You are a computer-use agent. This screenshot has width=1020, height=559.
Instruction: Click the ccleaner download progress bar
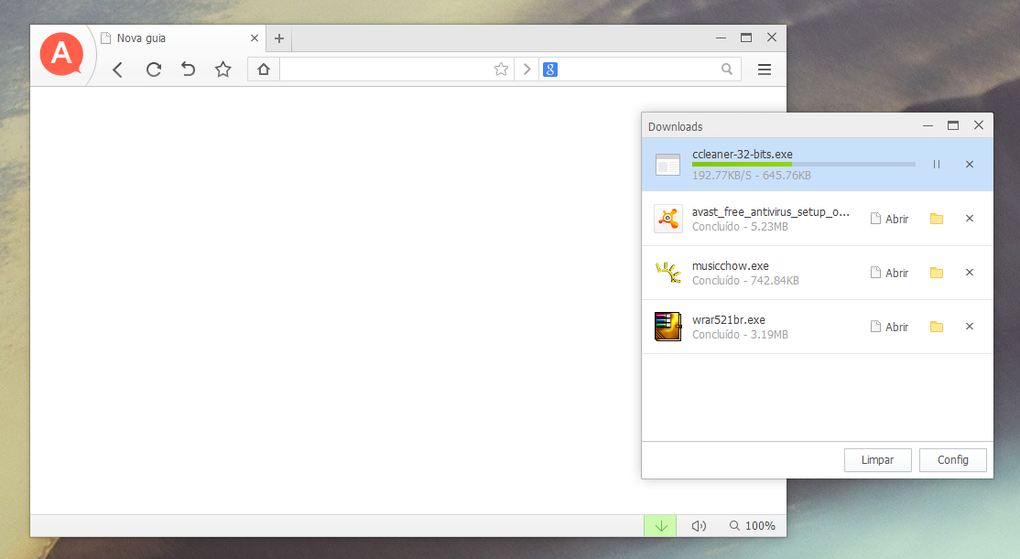[x=803, y=164]
